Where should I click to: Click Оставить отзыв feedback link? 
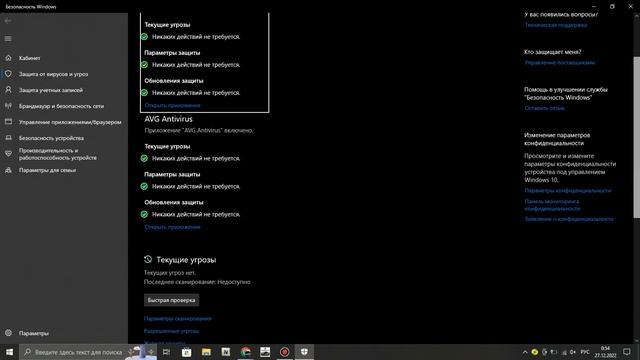(x=544, y=108)
